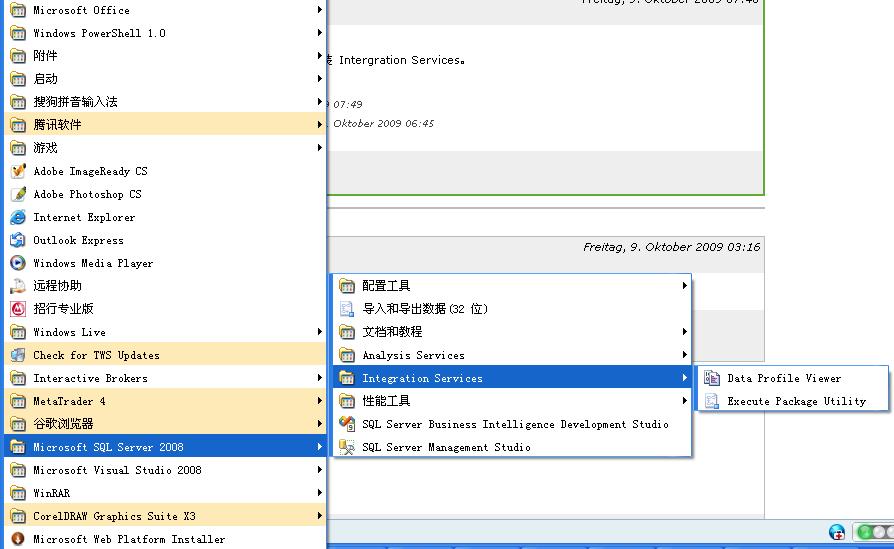The width and height of the screenshot is (894, 549).
Task: Open SQL Server Business Intelligence Development Studio
Action: [515, 424]
